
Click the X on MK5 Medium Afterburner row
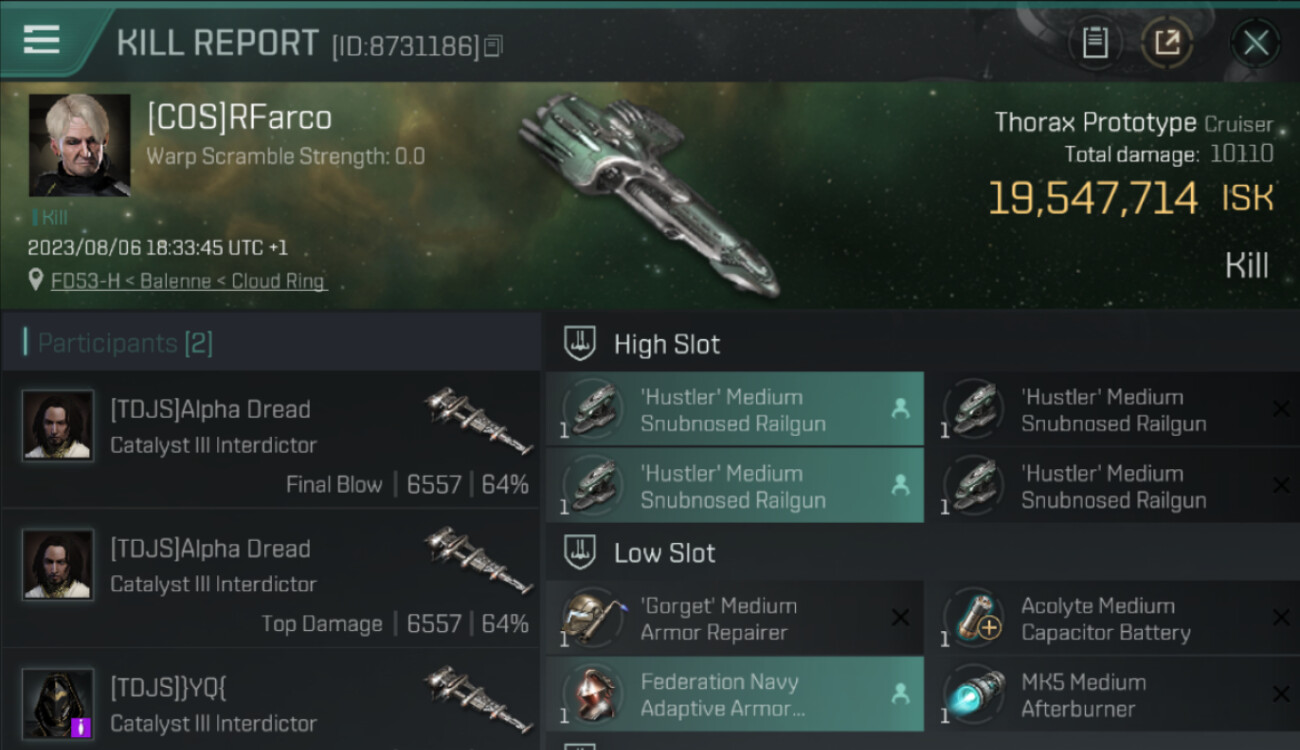coord(1281,695)
